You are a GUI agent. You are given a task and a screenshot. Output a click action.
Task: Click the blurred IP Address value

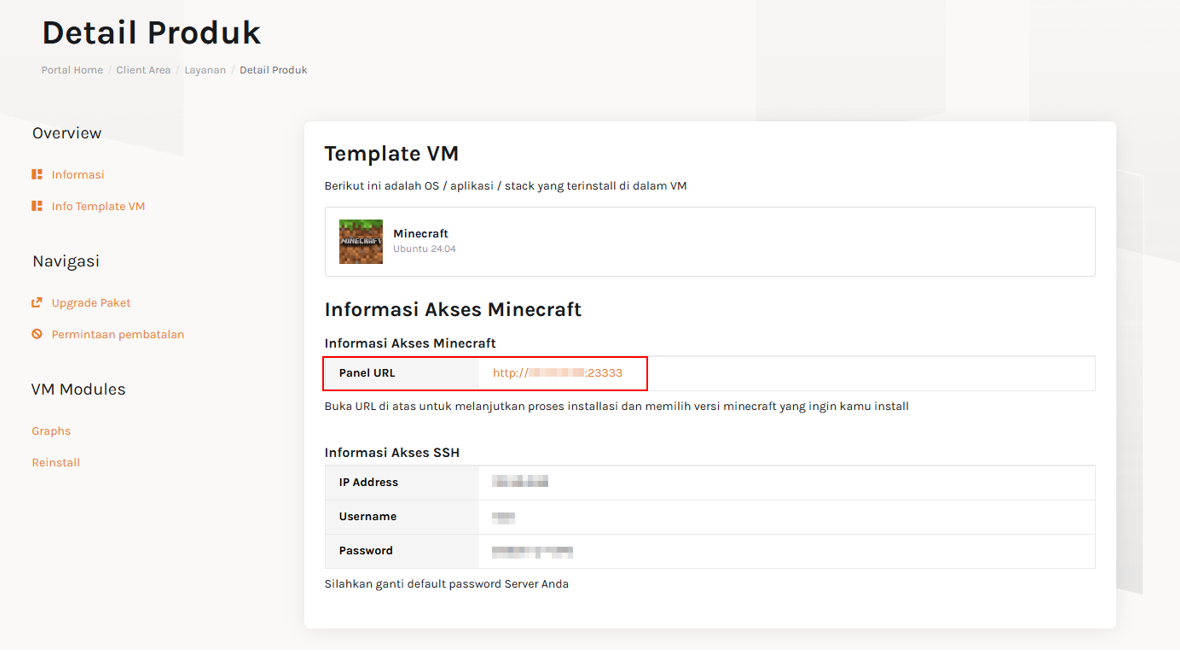click(520, 480)
